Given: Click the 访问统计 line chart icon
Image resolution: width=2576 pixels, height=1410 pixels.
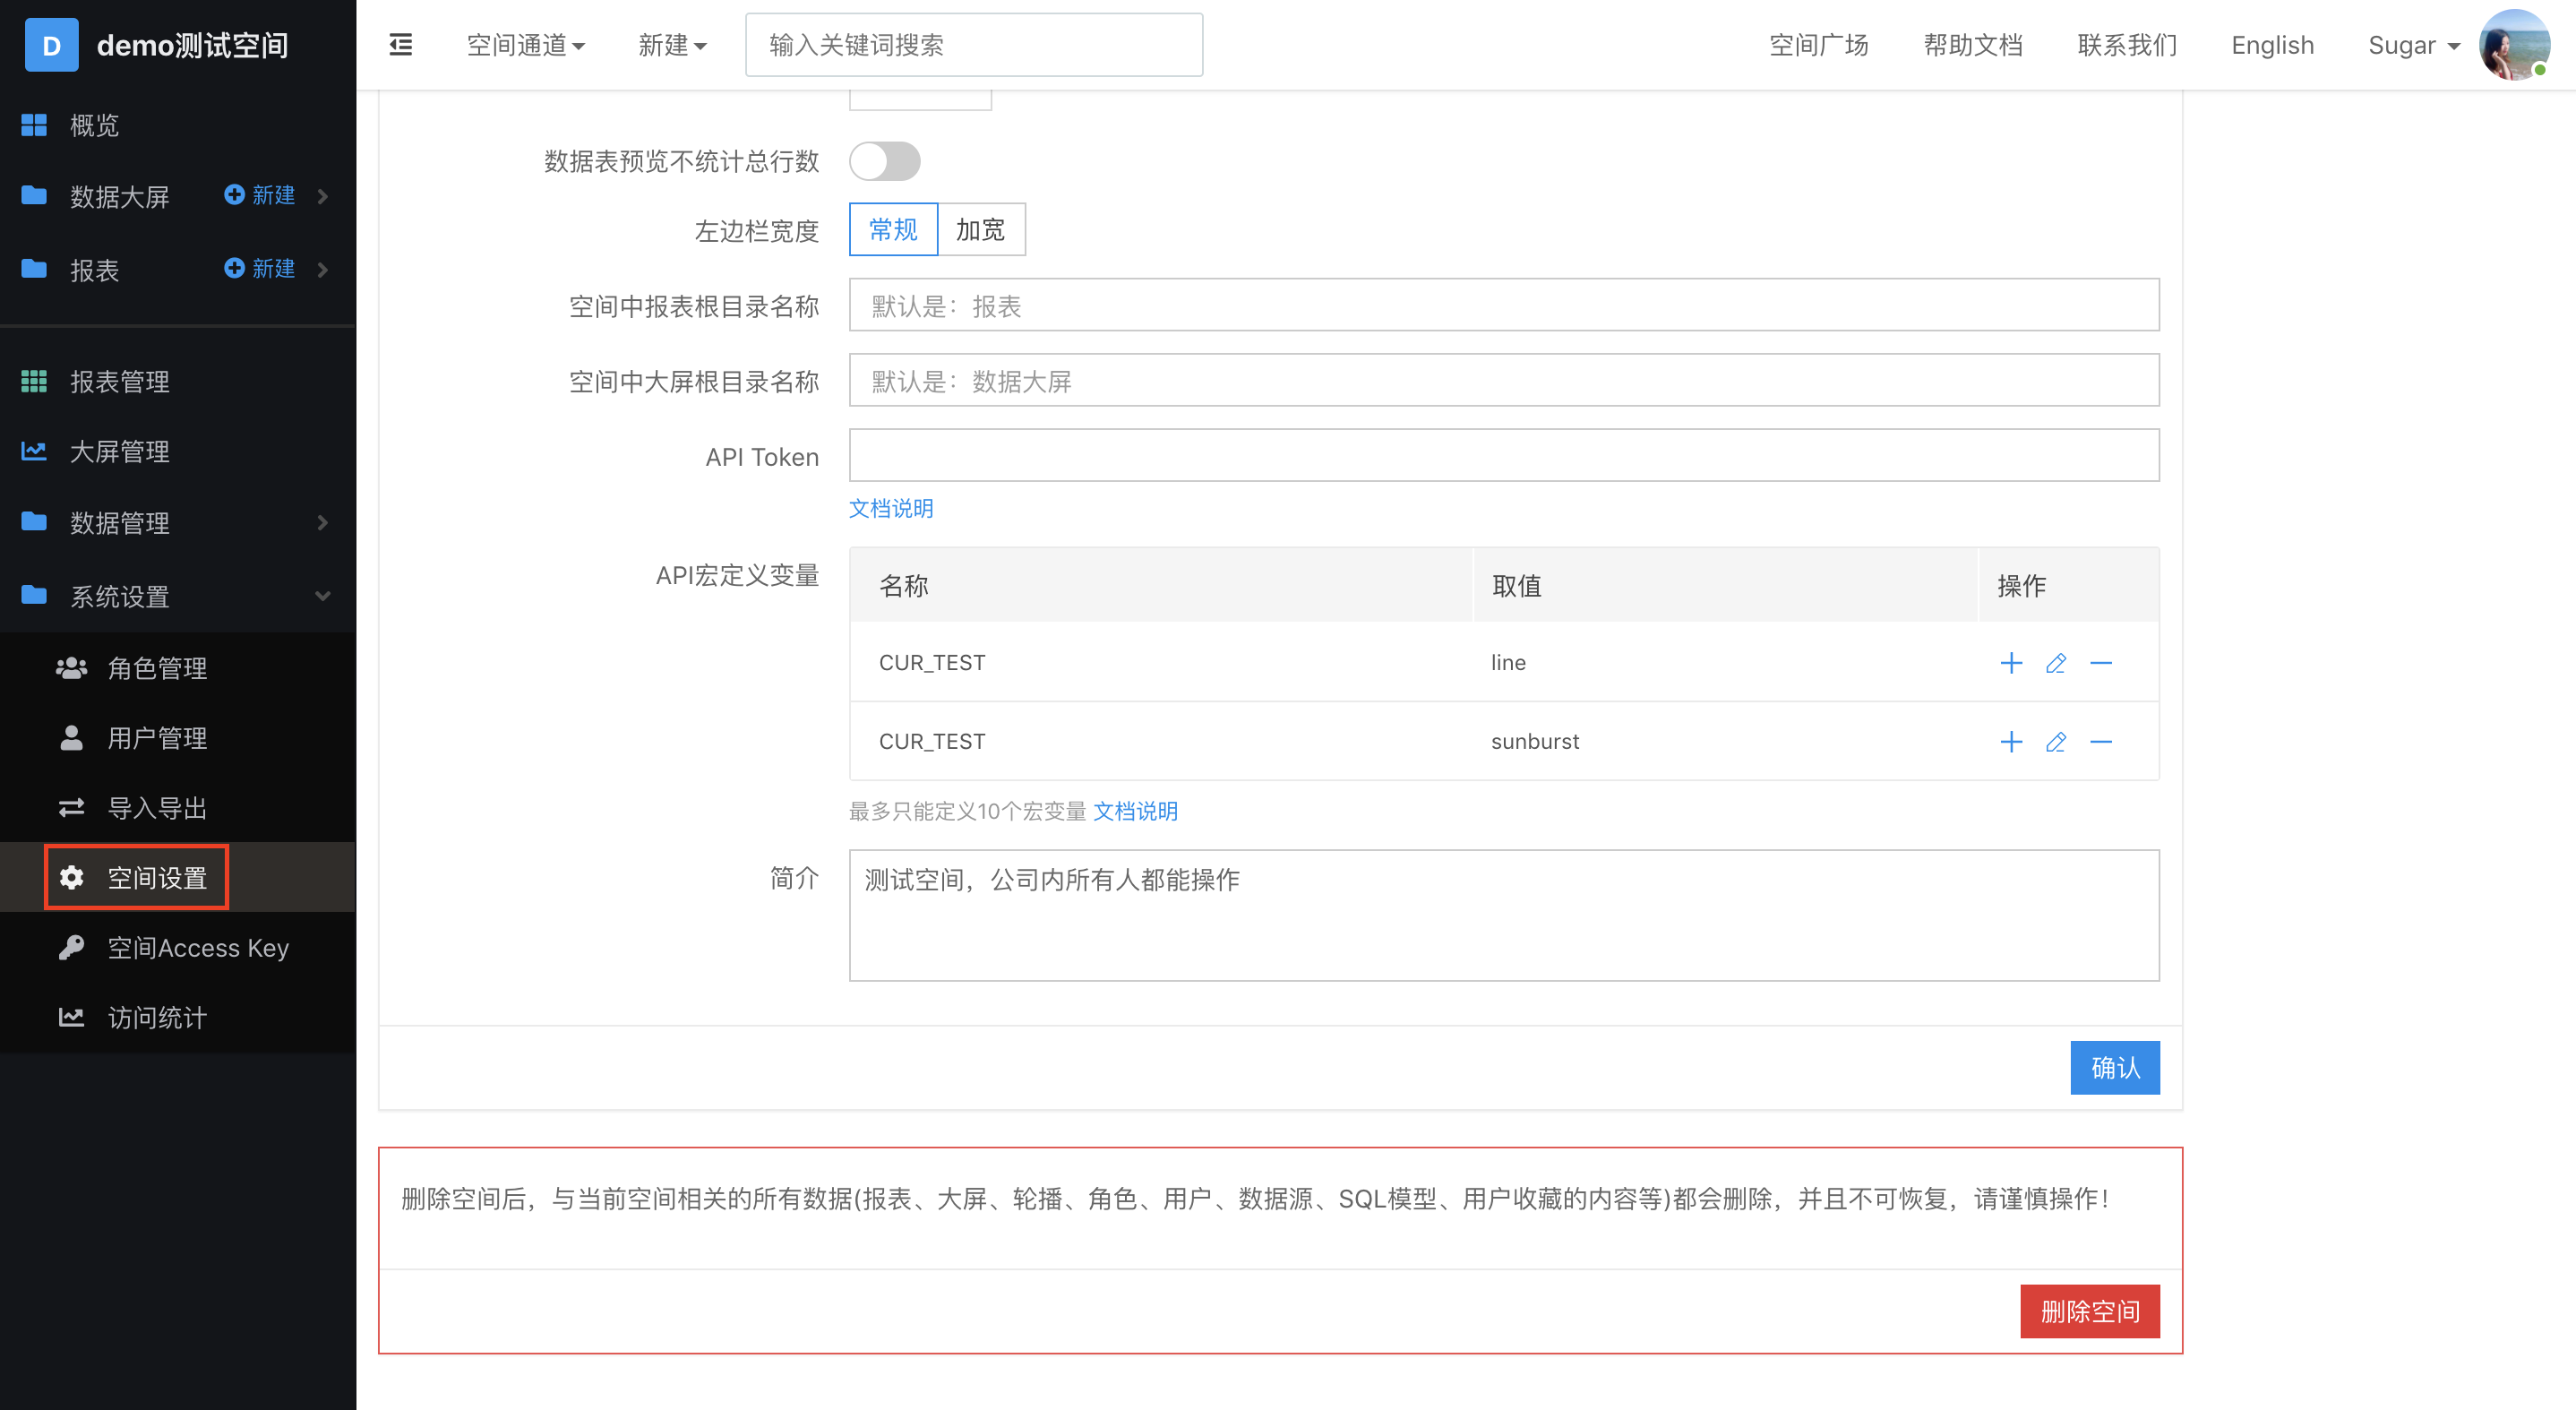Looking at the screenshot, I should coord(71,1017).
